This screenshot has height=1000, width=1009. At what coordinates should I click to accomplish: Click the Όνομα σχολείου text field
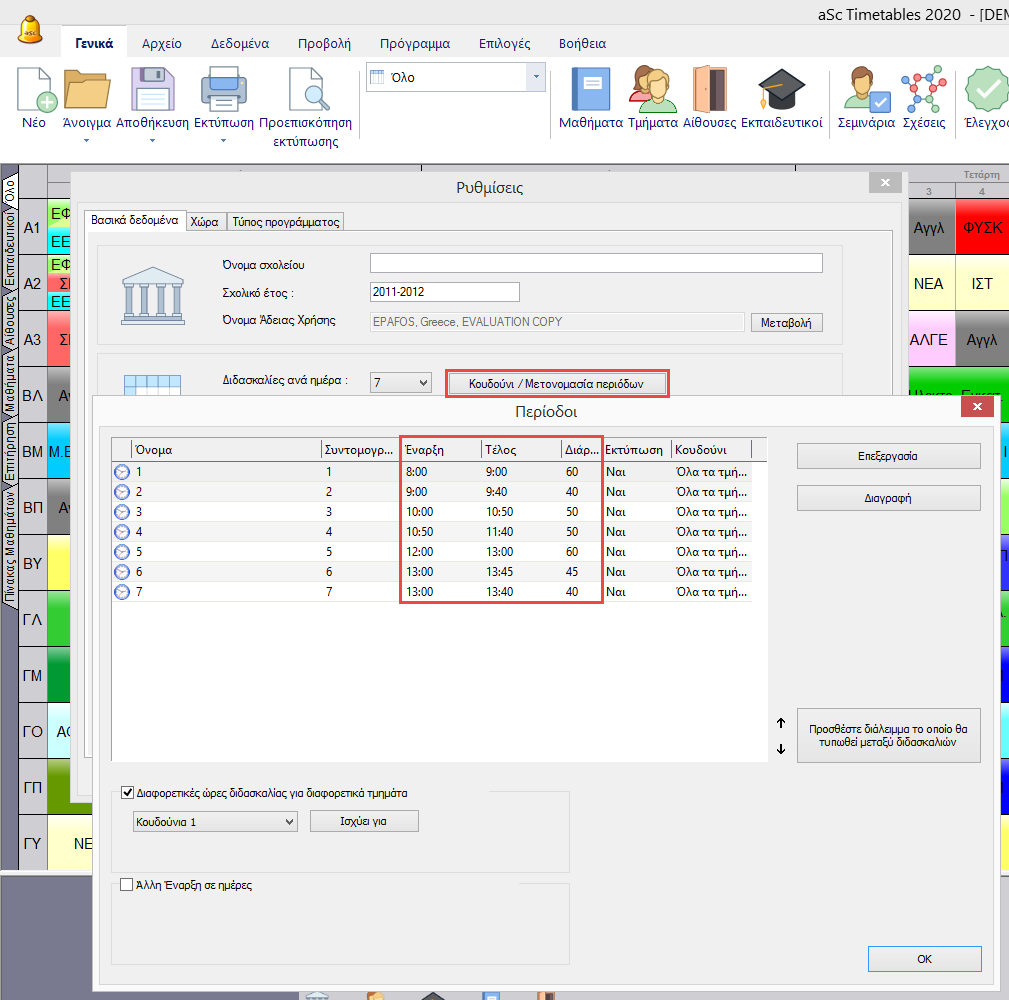(x=596, y=264)
